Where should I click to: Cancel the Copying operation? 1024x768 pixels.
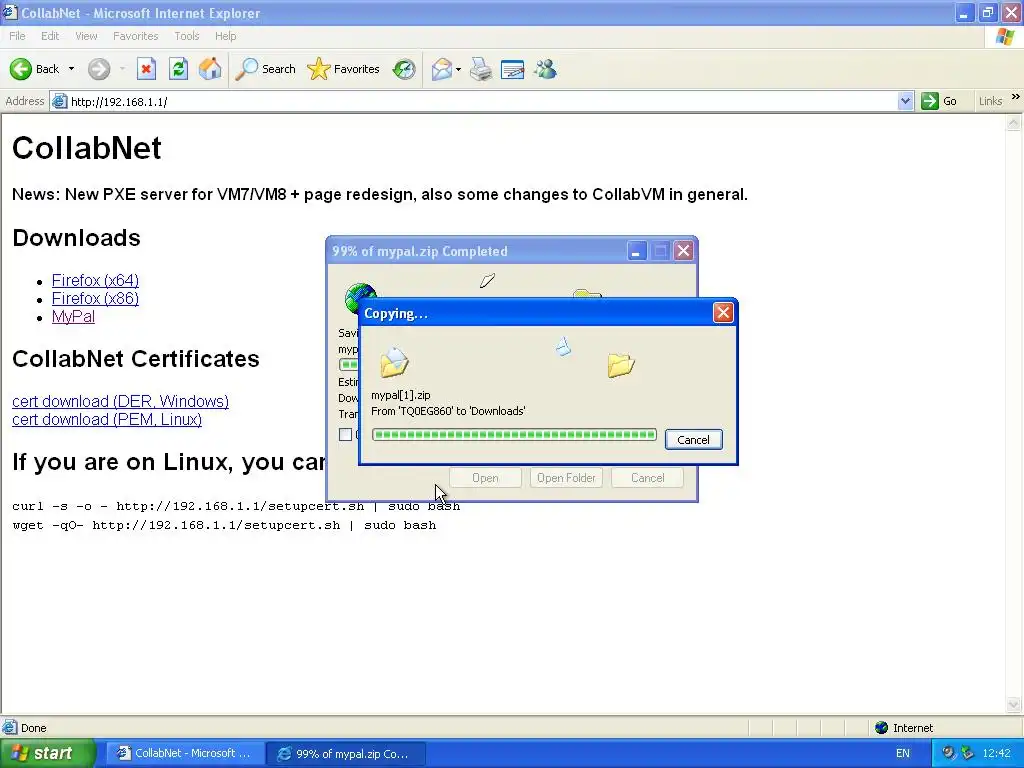694,440
